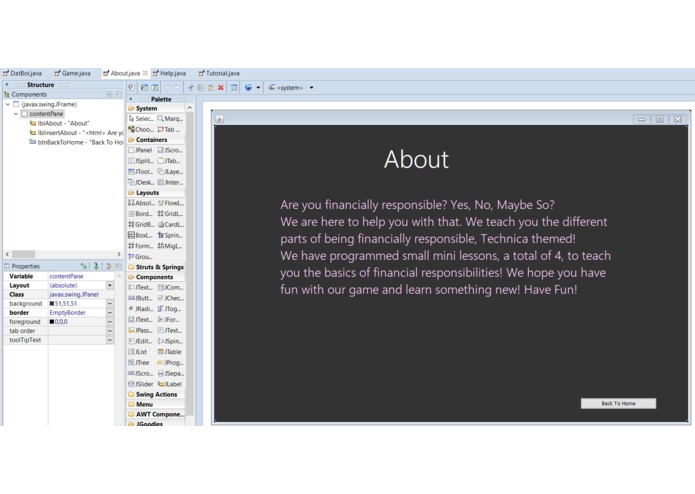Switch to the DatBoi.java tab
Image resolution: width=695 pixels, height=494 pixels.
point(23,73)
